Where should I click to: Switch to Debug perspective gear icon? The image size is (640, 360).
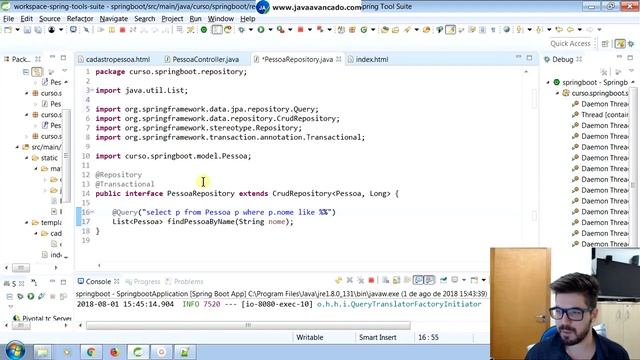coord(631,44)
